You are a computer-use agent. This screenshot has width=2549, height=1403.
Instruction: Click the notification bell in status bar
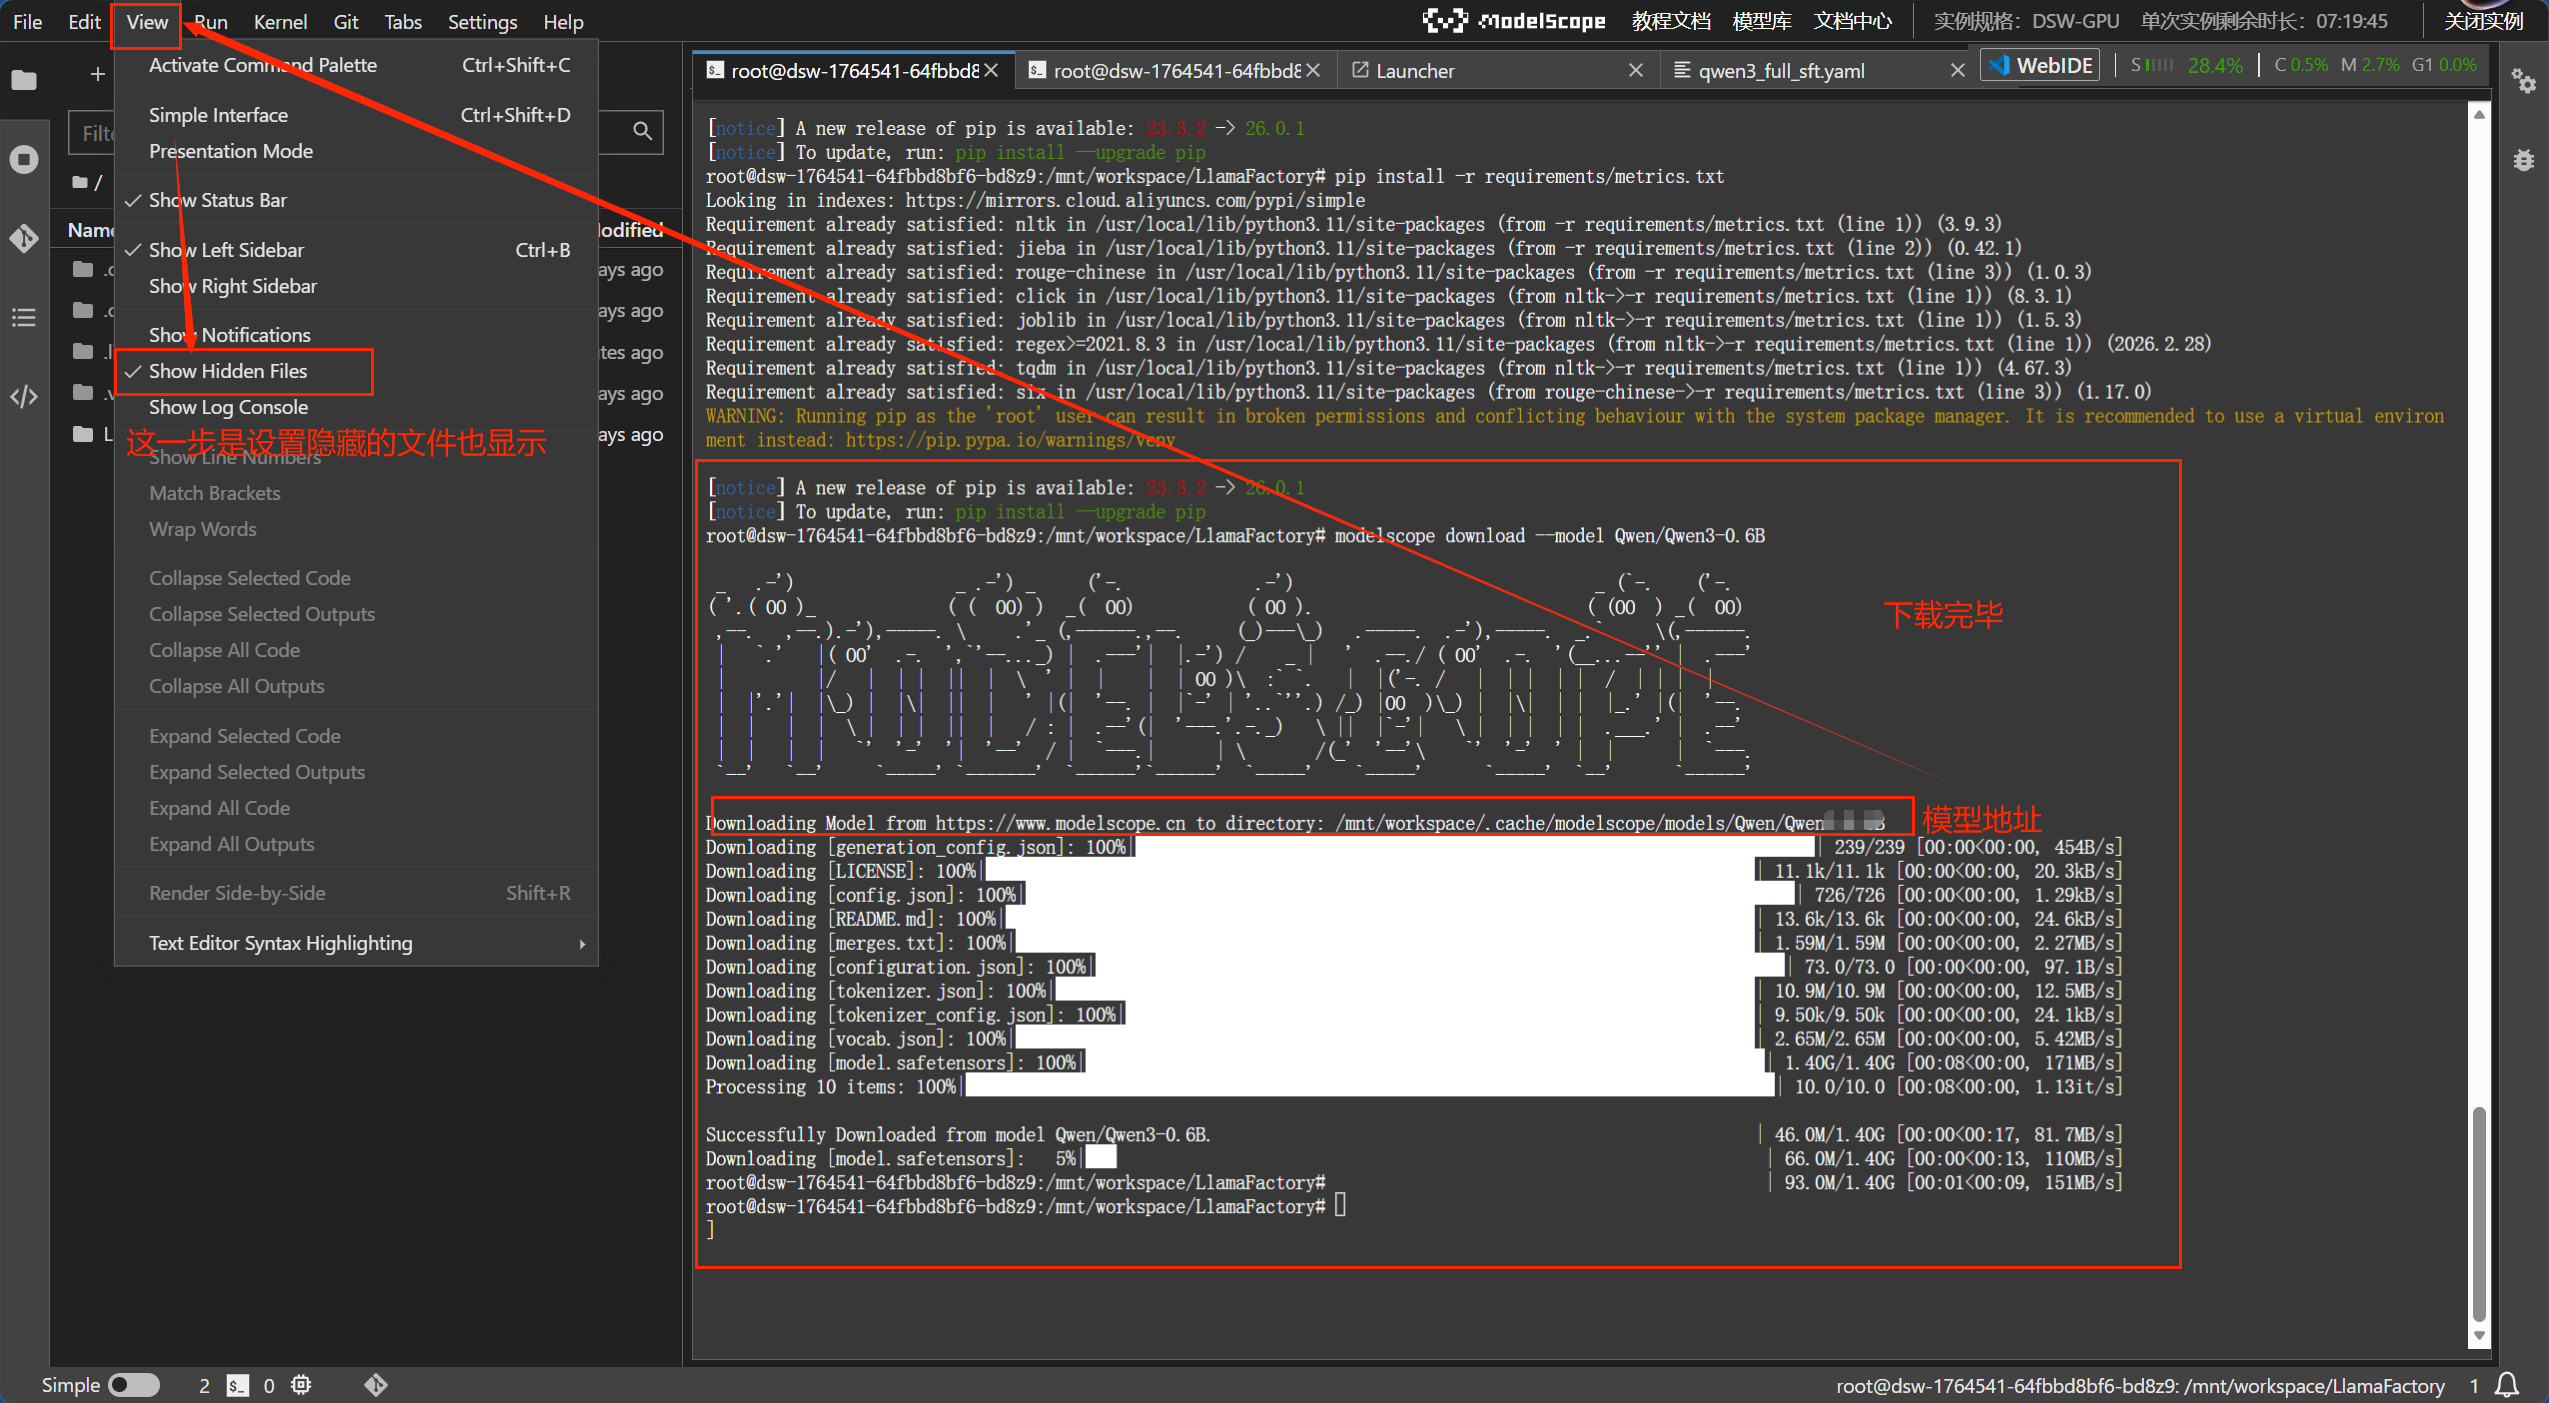point(2507,1385)
